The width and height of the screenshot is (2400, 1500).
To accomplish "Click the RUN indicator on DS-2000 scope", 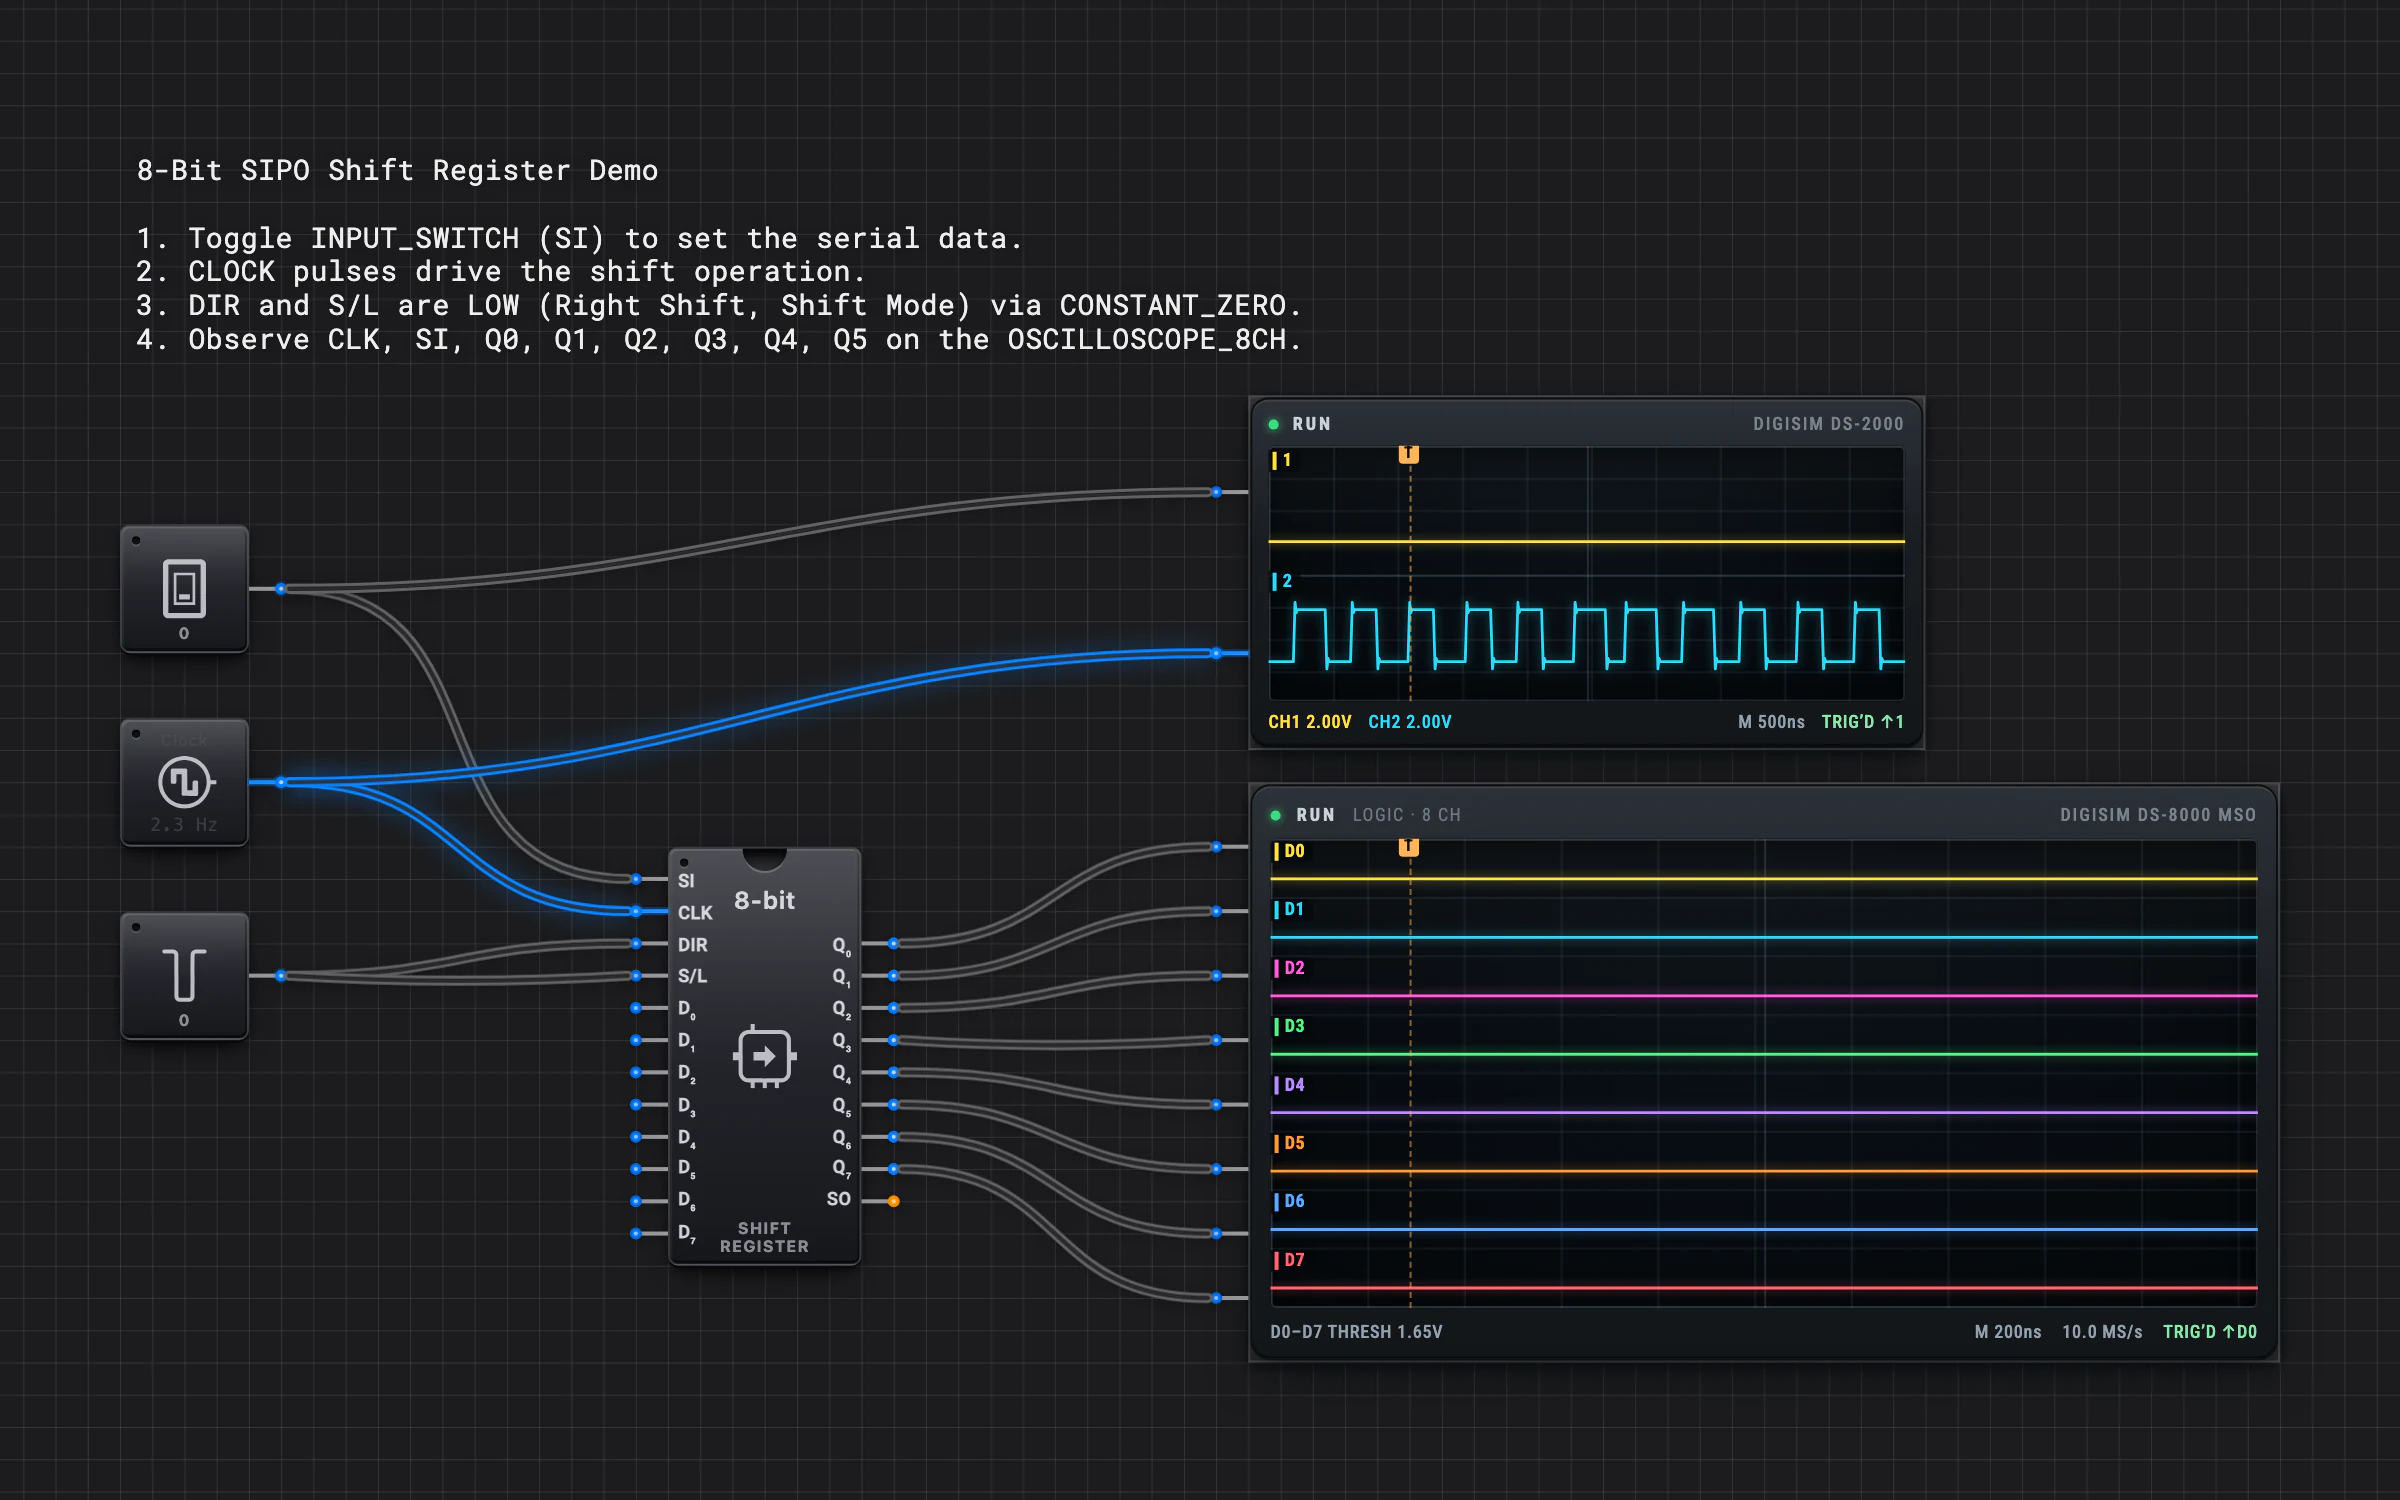I will pos(1301,424).
